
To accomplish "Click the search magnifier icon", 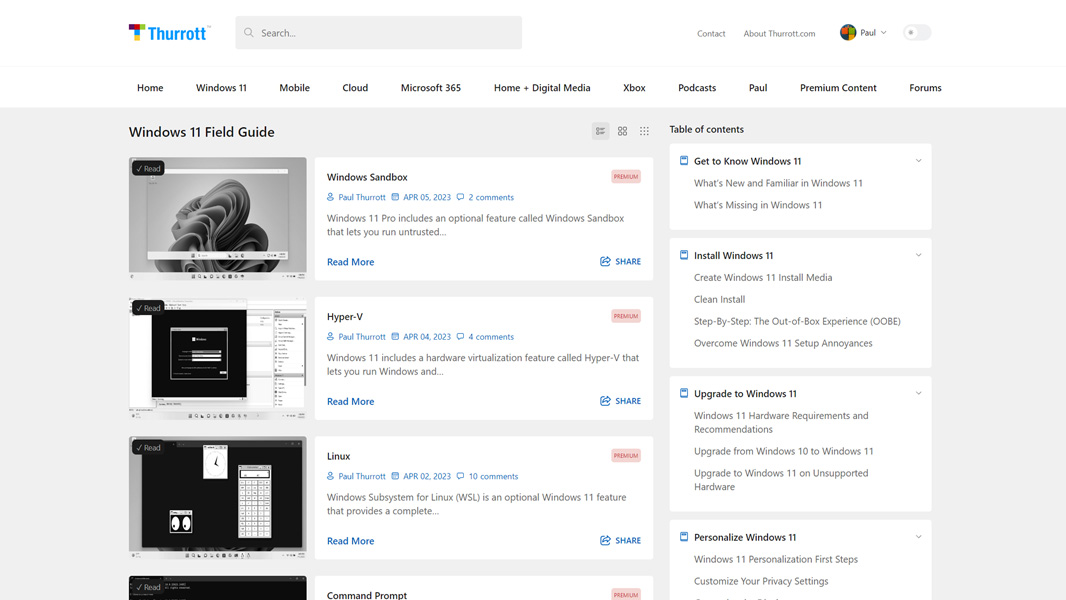I will click(249, 33).
